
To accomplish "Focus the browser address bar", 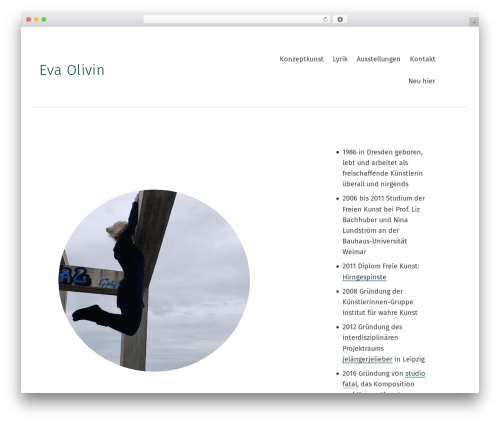I will (x=237, y=20).
